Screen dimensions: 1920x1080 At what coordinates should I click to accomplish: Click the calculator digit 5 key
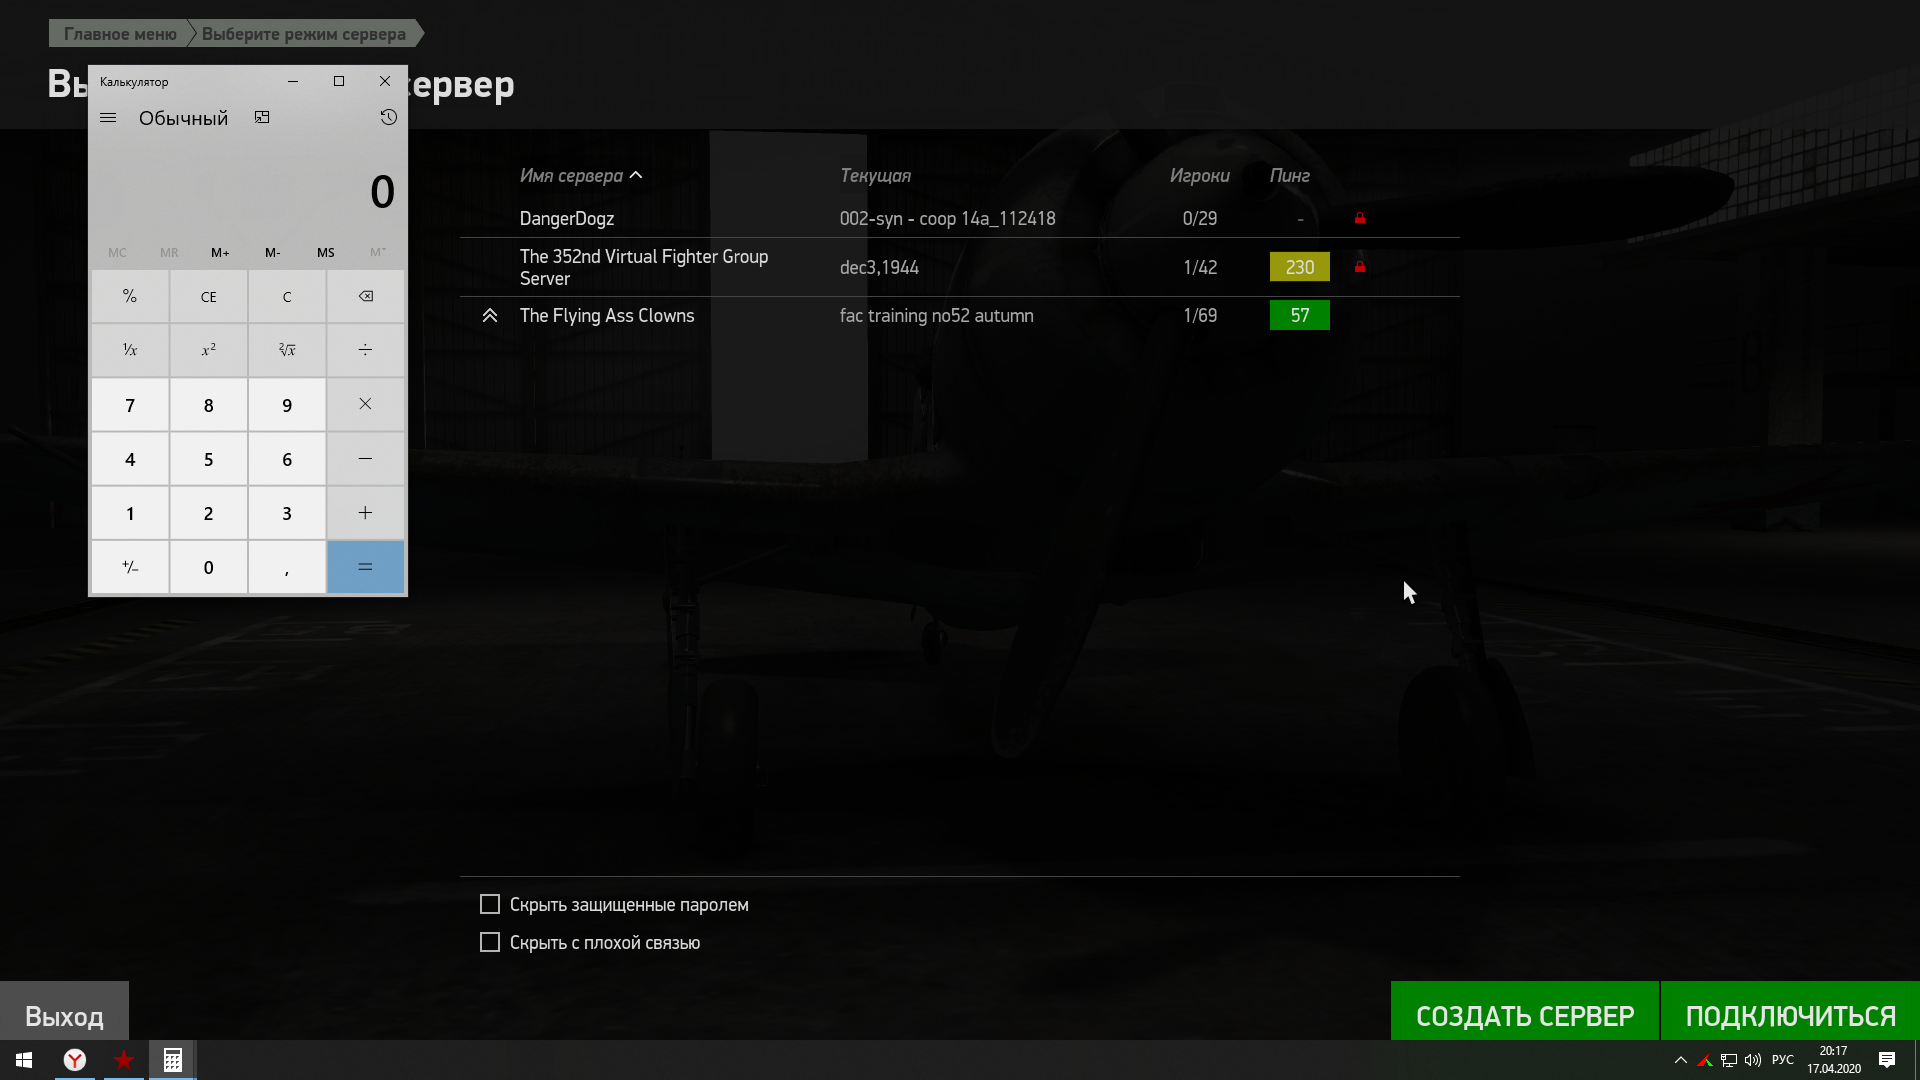208,459
